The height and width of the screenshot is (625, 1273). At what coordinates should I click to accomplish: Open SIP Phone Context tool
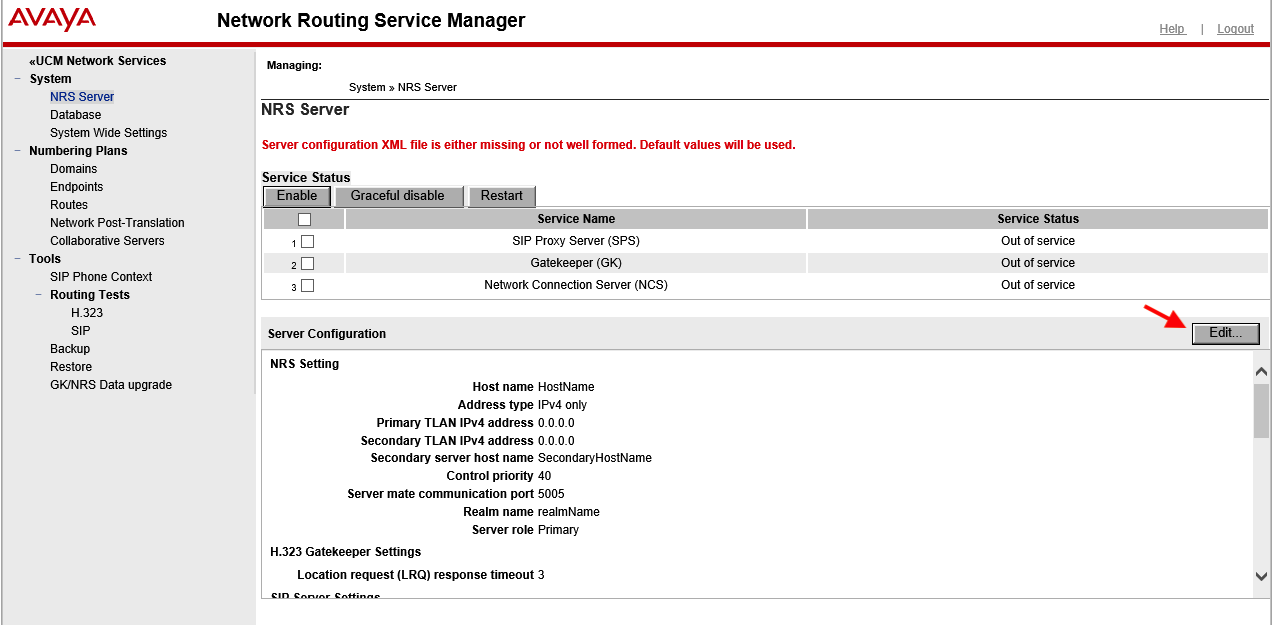[x=101, y=277]
